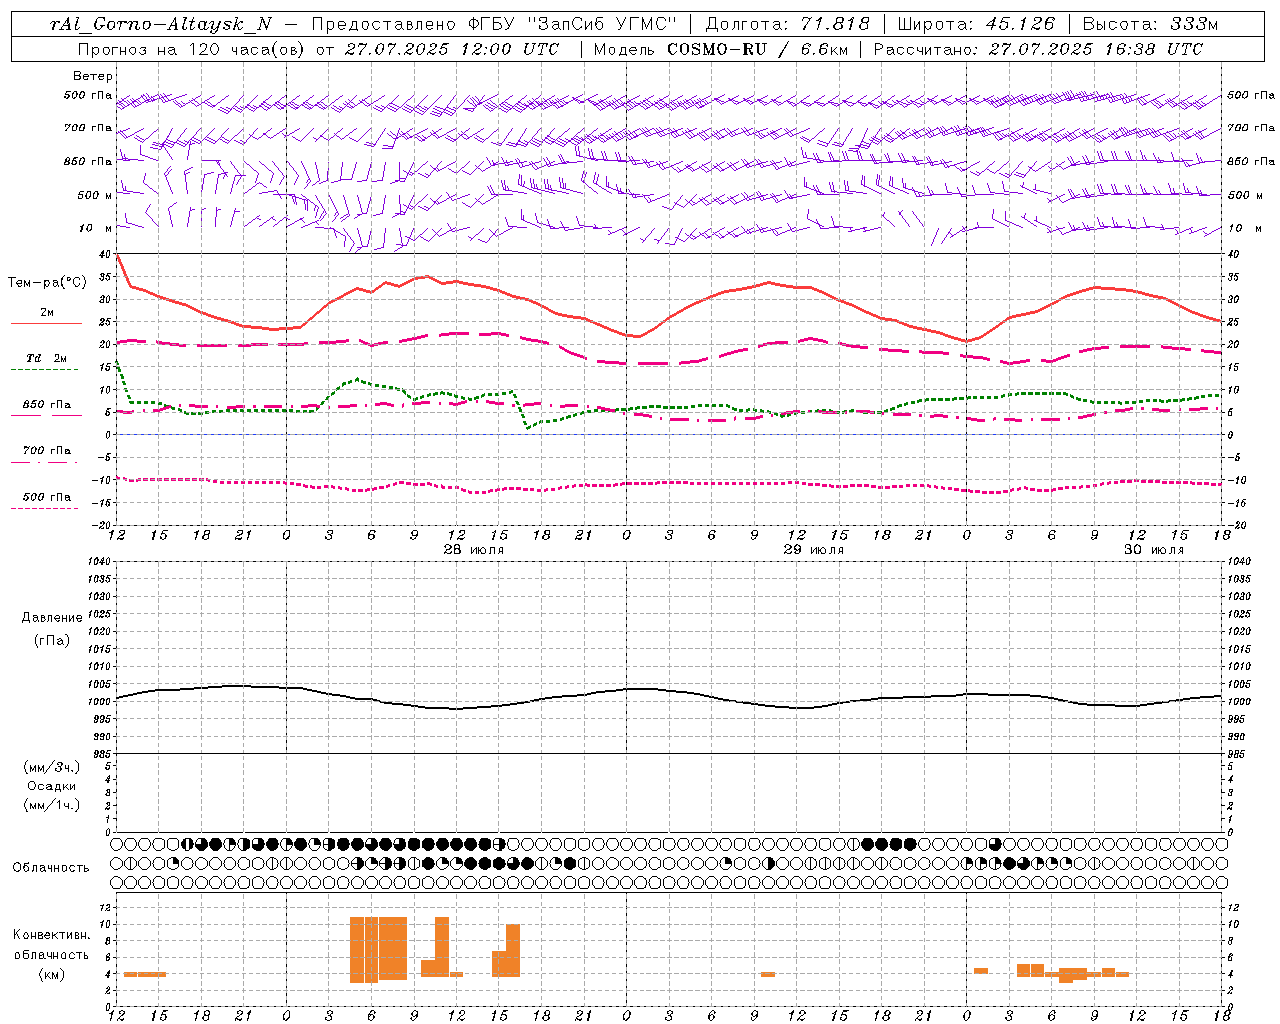Click the longitude value Долгота: 71.818

tap(788, 25)
